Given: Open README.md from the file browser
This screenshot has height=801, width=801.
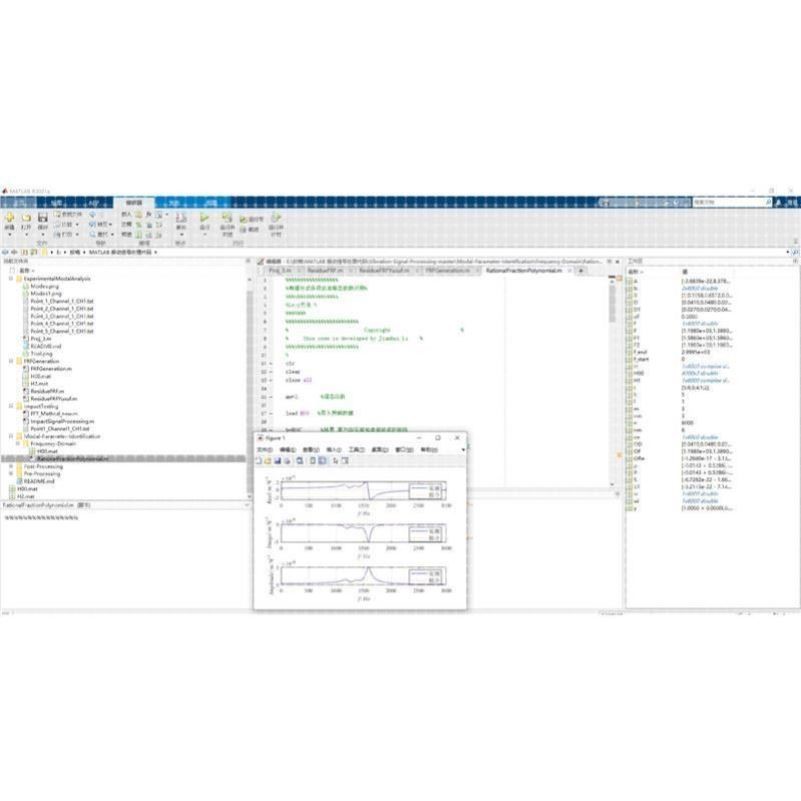Looking at the screenshot, I should click(41, 482).
